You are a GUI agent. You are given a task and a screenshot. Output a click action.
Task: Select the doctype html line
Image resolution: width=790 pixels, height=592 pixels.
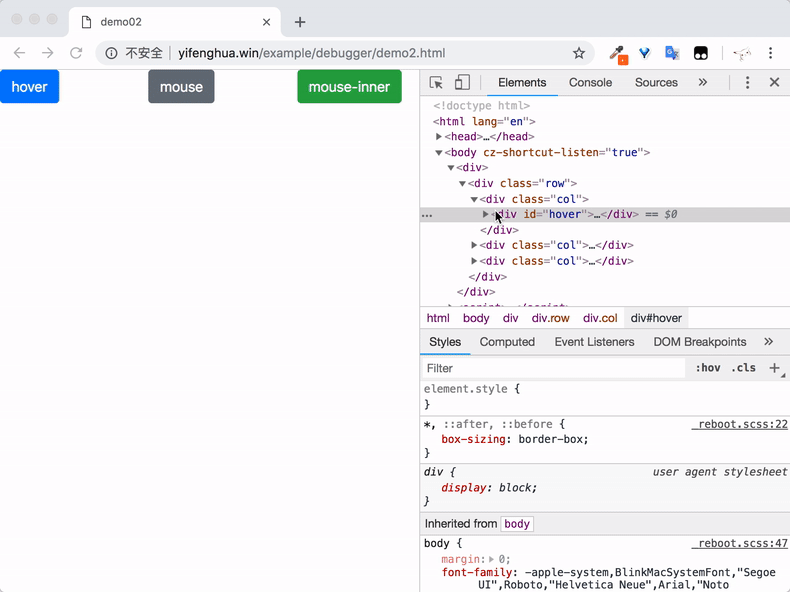pos(481,106)
